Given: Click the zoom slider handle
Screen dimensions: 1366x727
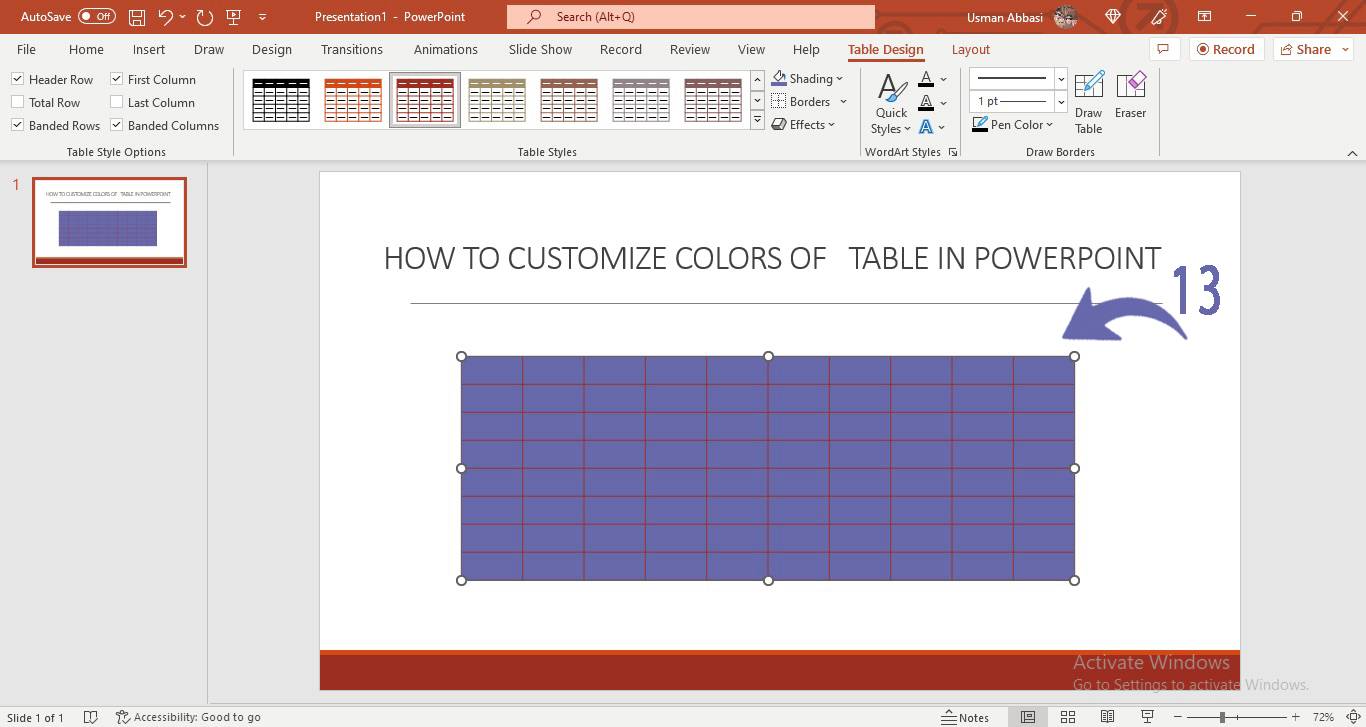Looking at the screenshot, I should tap(1222, 717).
